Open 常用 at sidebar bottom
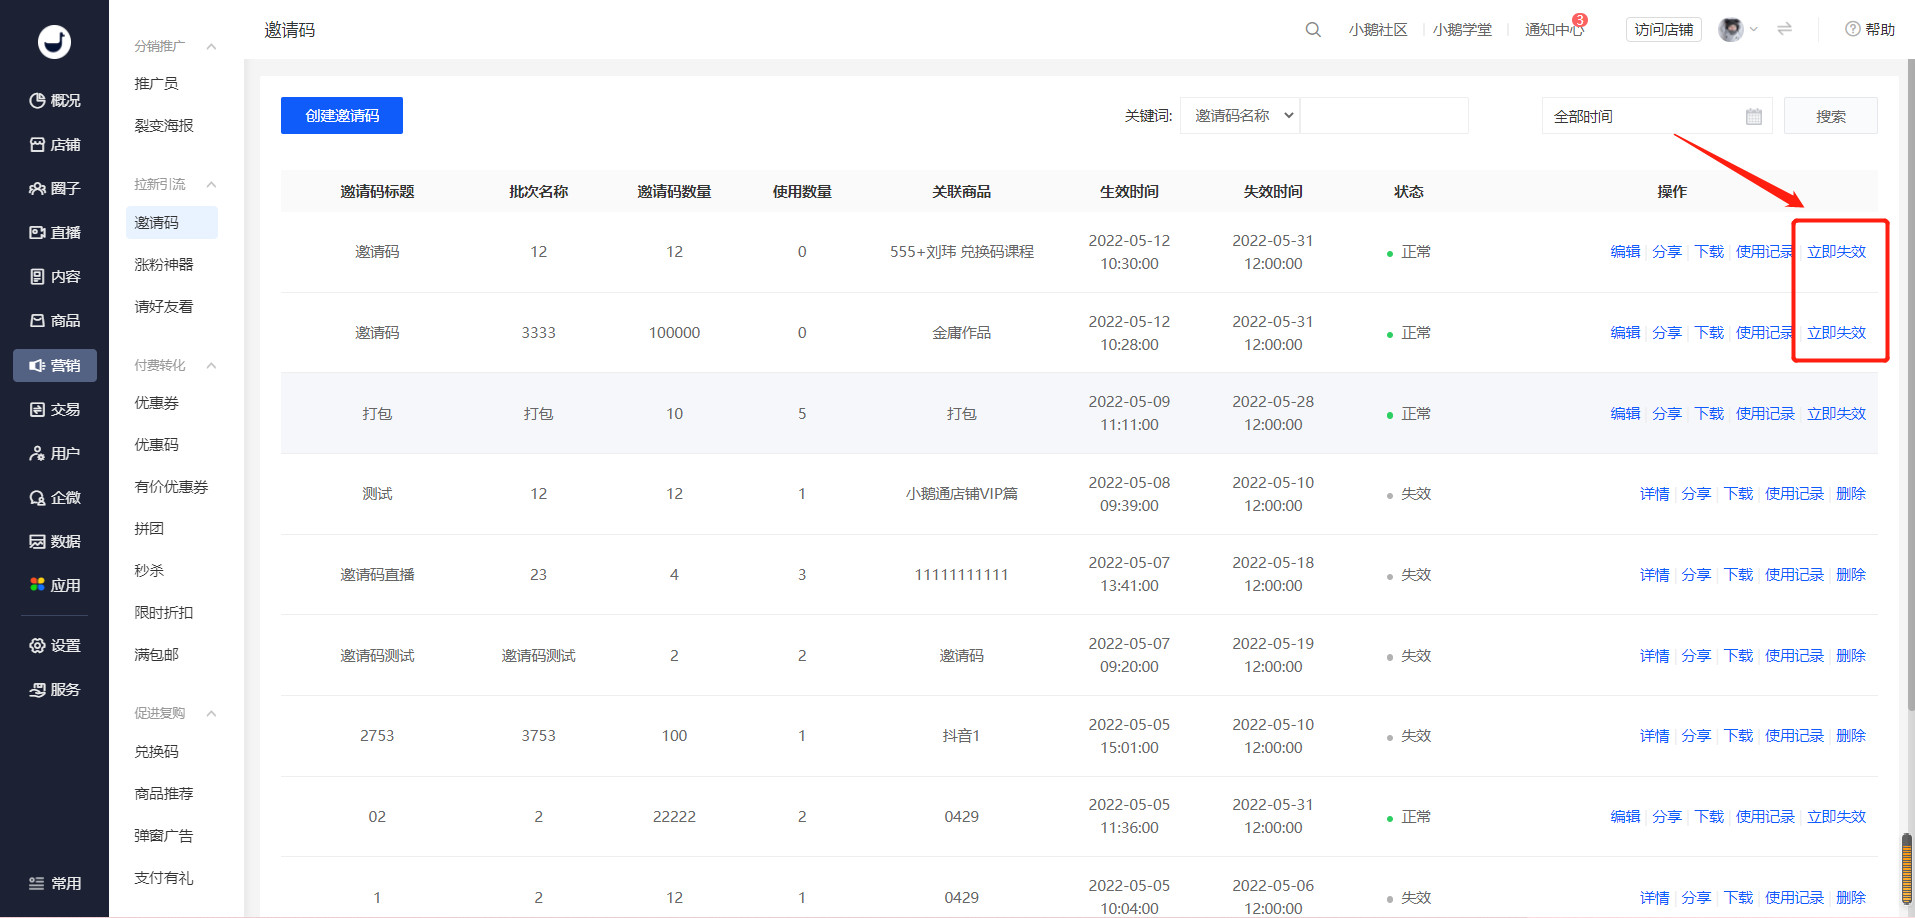Viewport: 1915px width, 918px height. [55, 883]
